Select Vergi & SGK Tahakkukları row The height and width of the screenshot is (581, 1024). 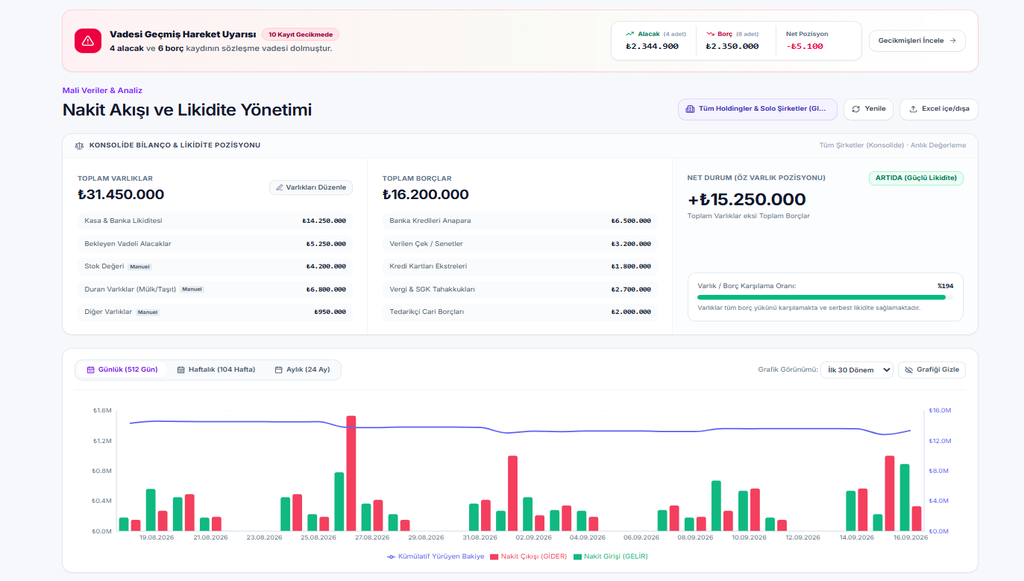[520, 289]
